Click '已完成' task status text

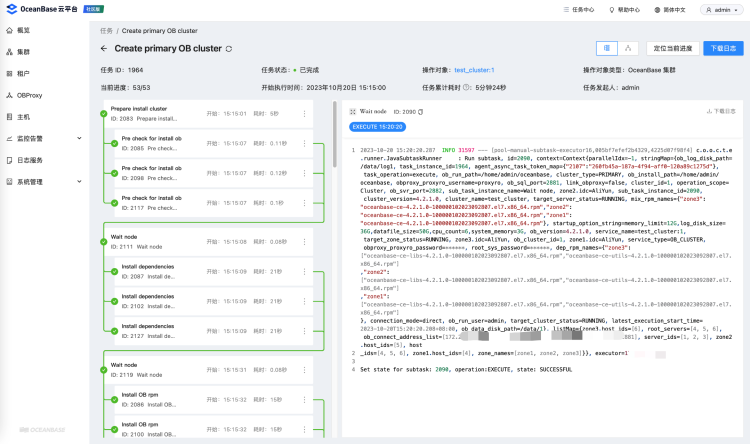click(x=309, y=70)
